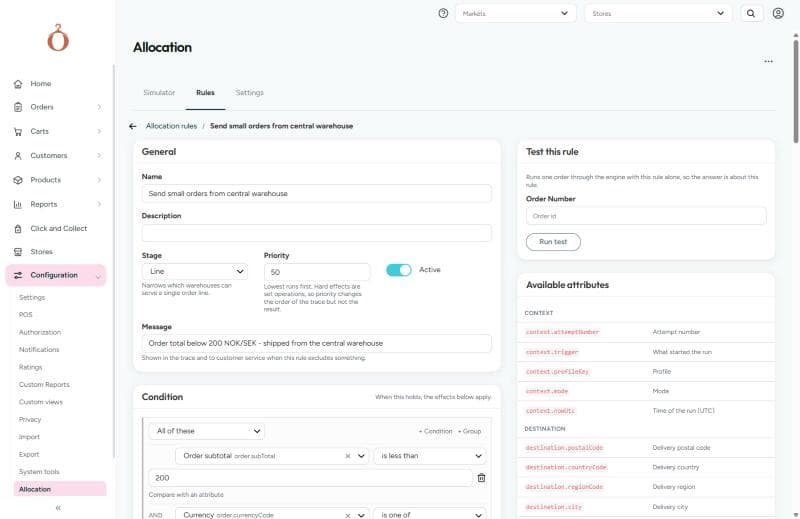
Task: Add a new condition Group
Action: (x=469, y=431)
